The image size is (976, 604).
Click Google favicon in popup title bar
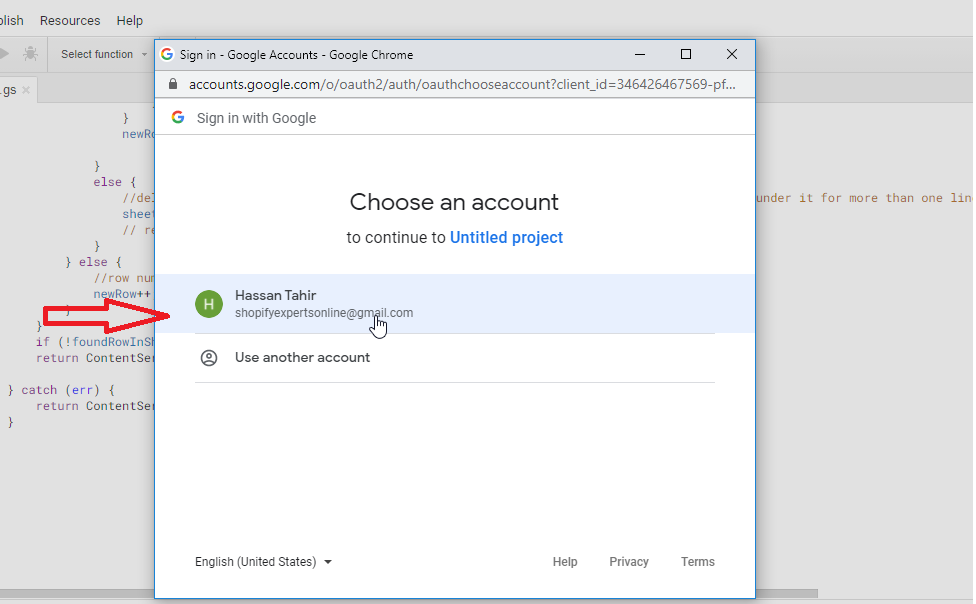(x=167, y=54)
